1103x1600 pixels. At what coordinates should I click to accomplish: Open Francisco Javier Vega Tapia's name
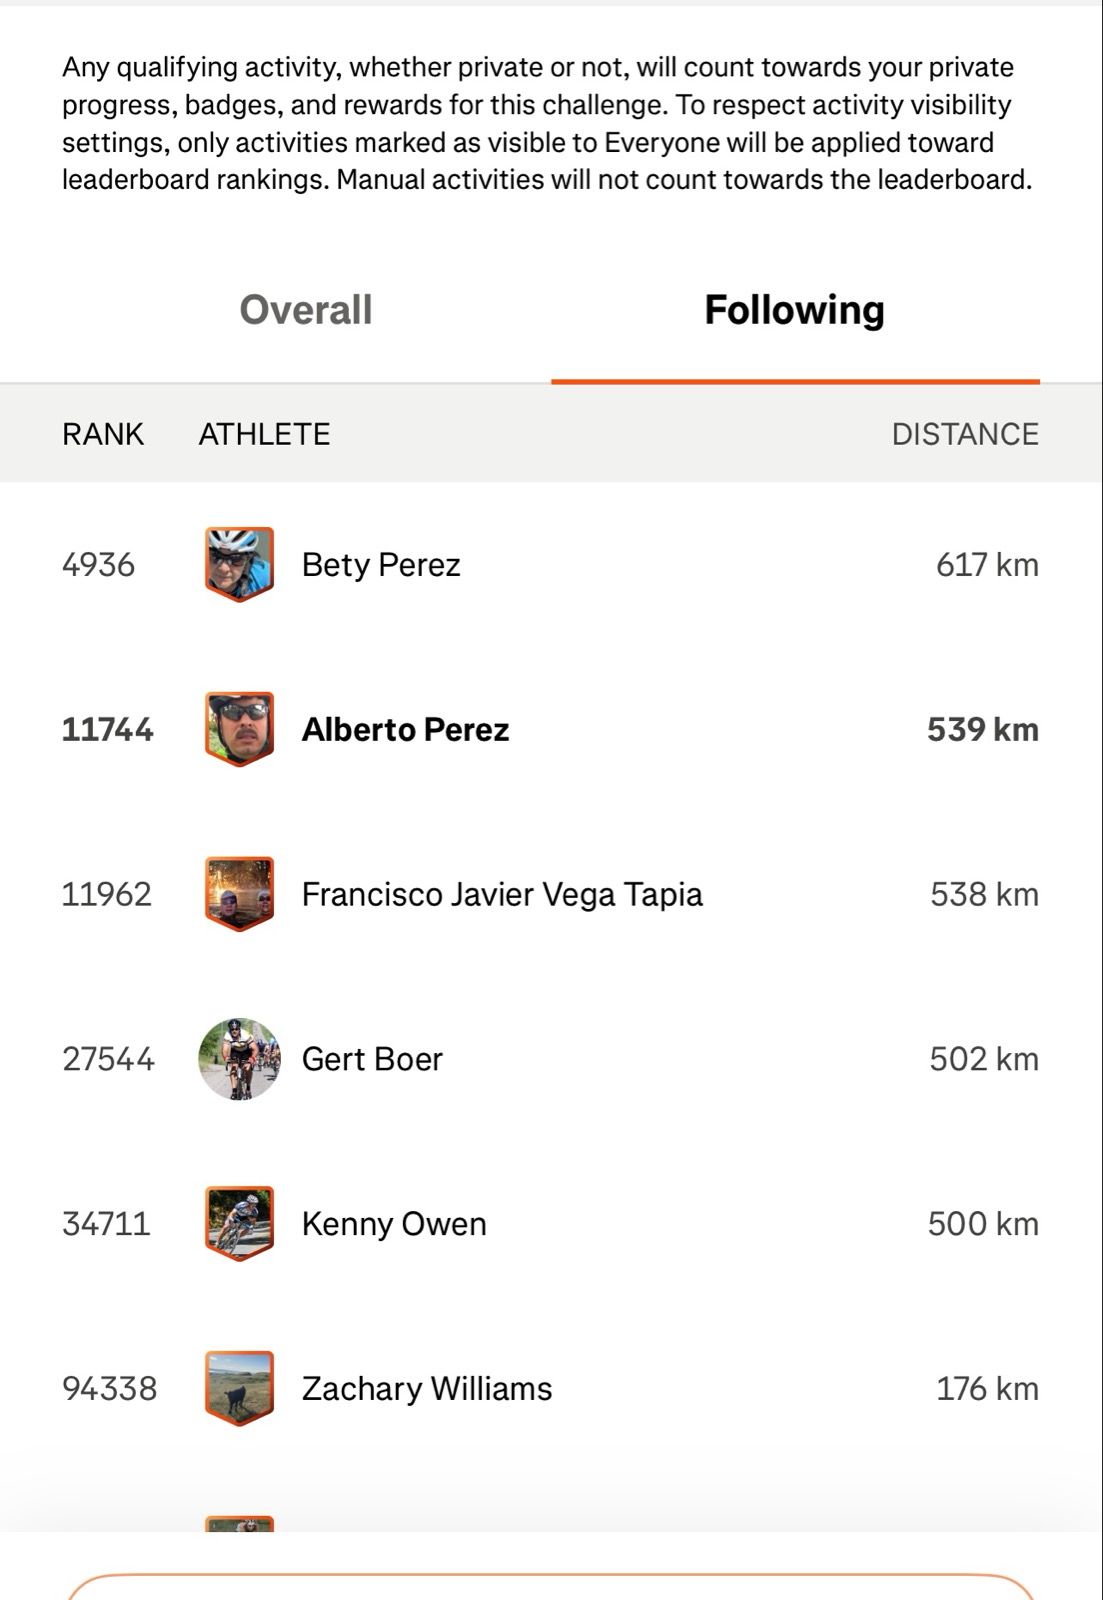pos(502,894)
